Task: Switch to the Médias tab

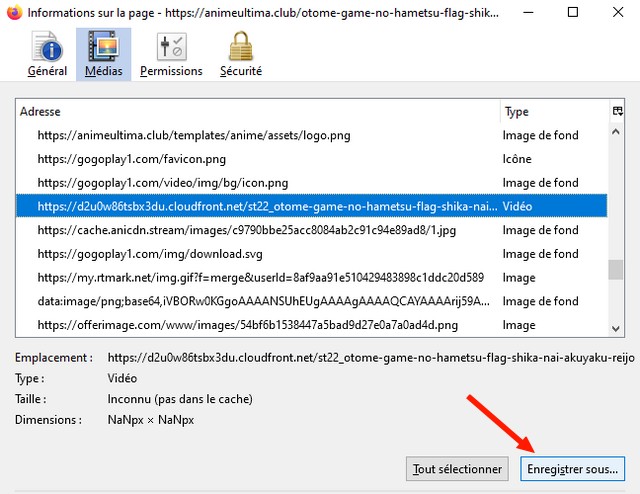Action: pos(104,54)
